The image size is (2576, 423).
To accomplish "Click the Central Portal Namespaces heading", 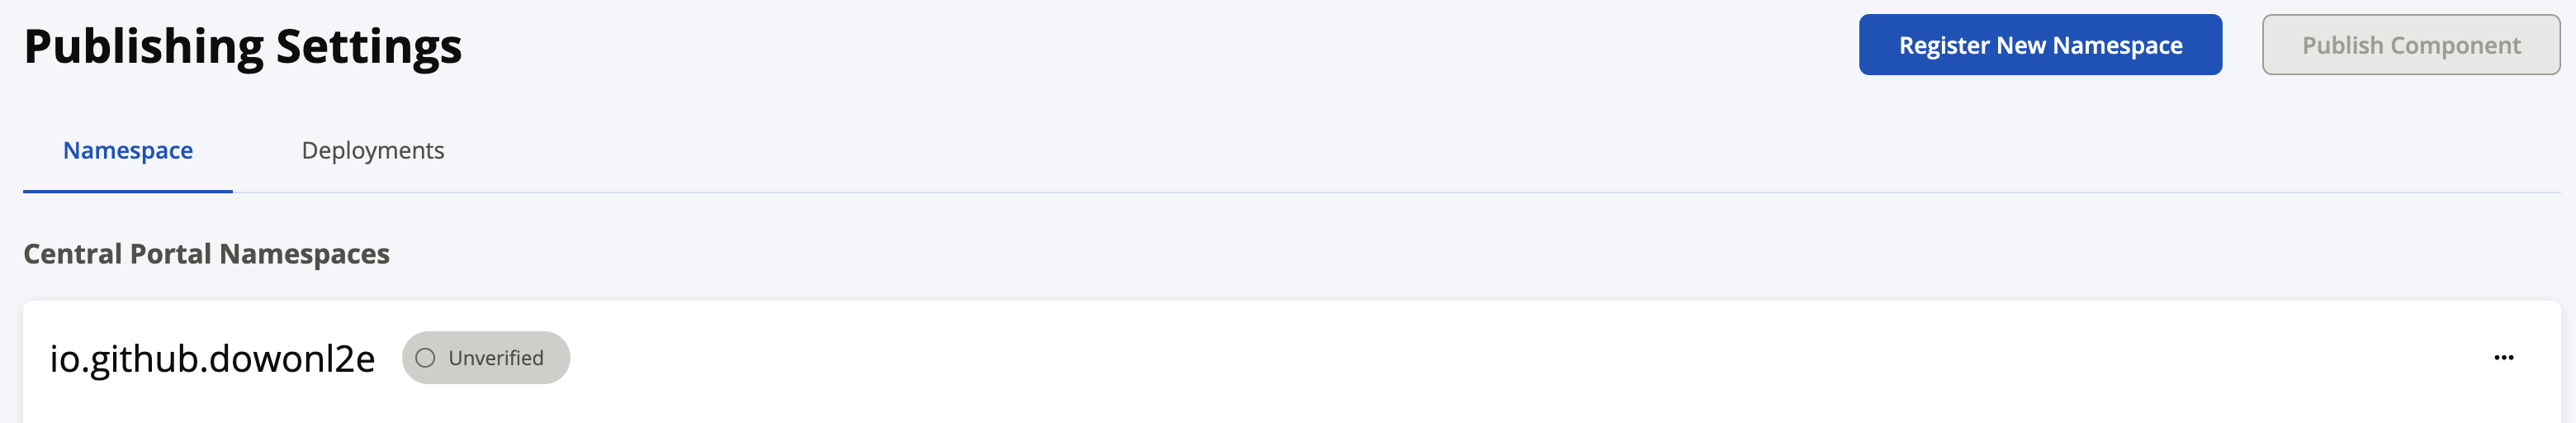I will (x=206, y=254).
